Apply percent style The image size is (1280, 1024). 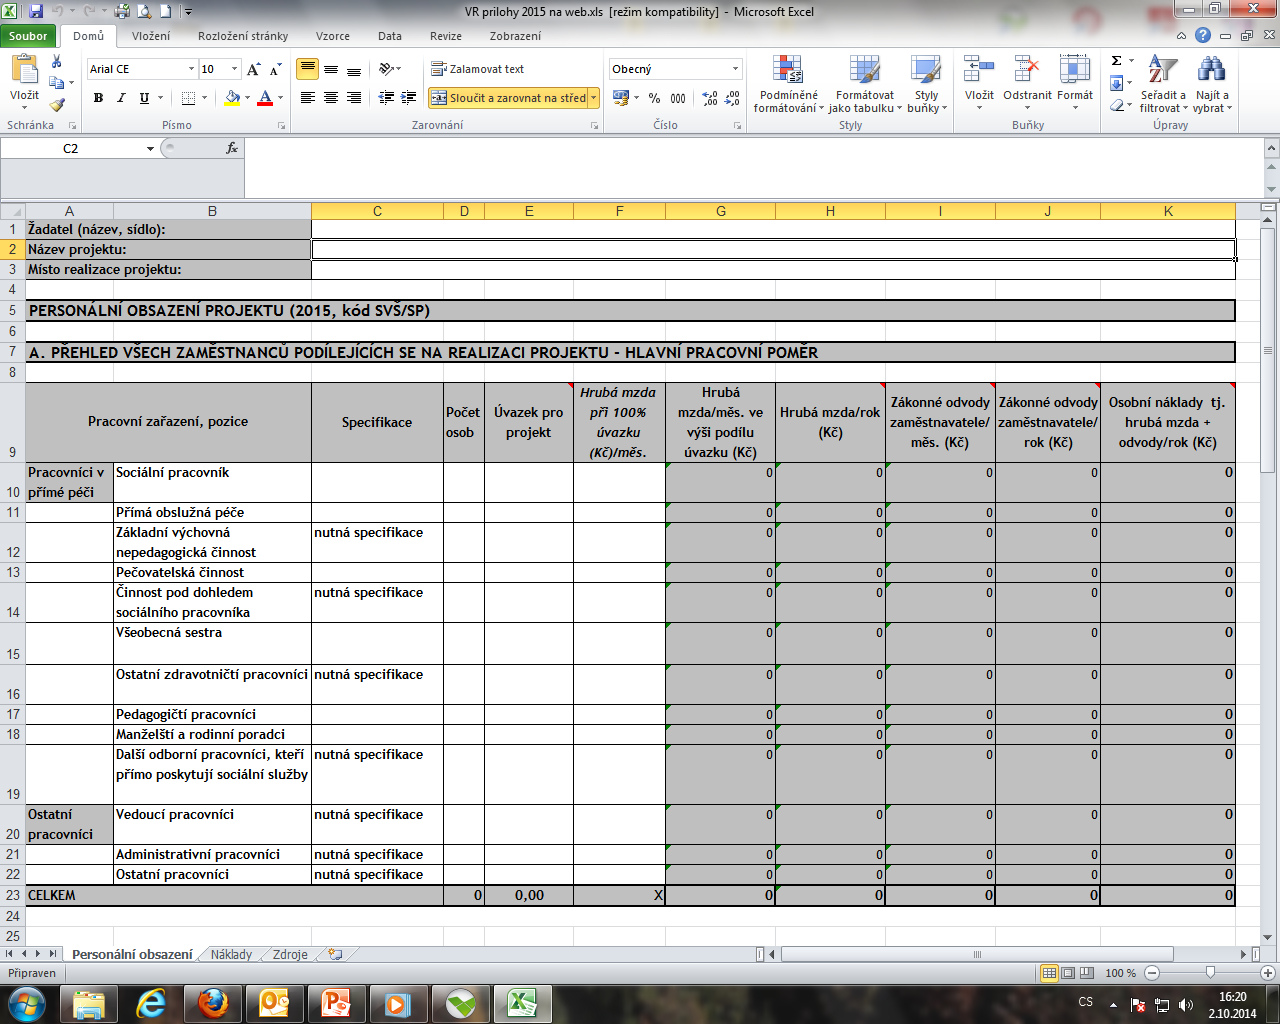[654, 98]
